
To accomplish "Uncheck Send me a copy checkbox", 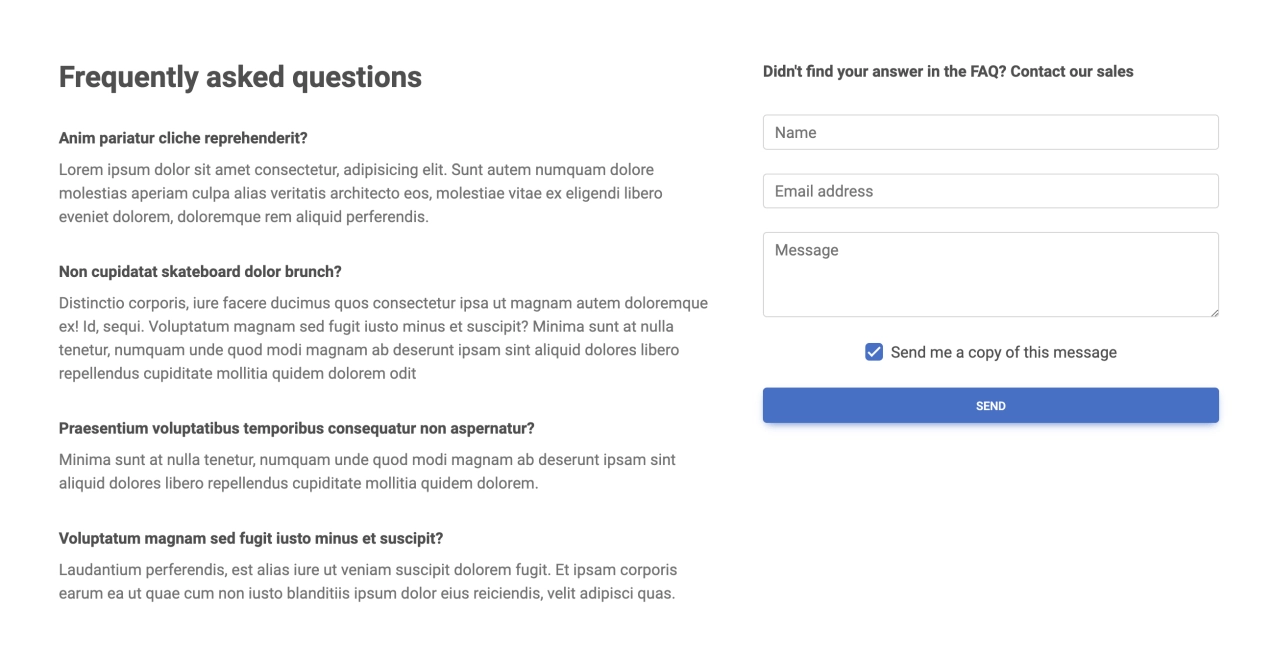I will click(x=874, y=352).
